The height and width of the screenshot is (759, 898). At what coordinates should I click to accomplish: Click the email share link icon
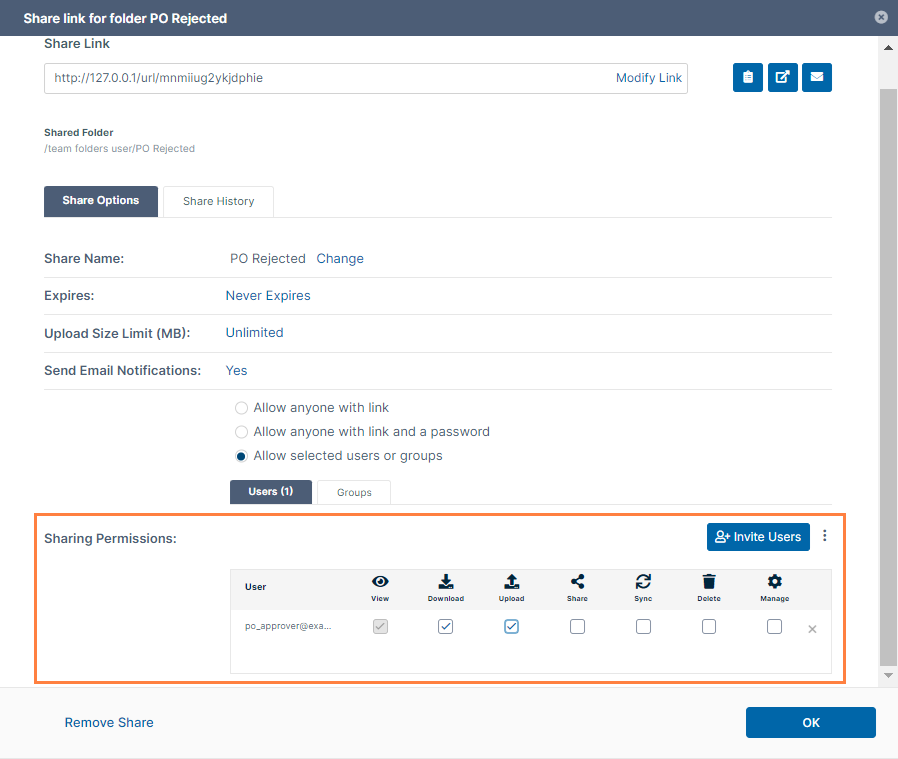817,77
